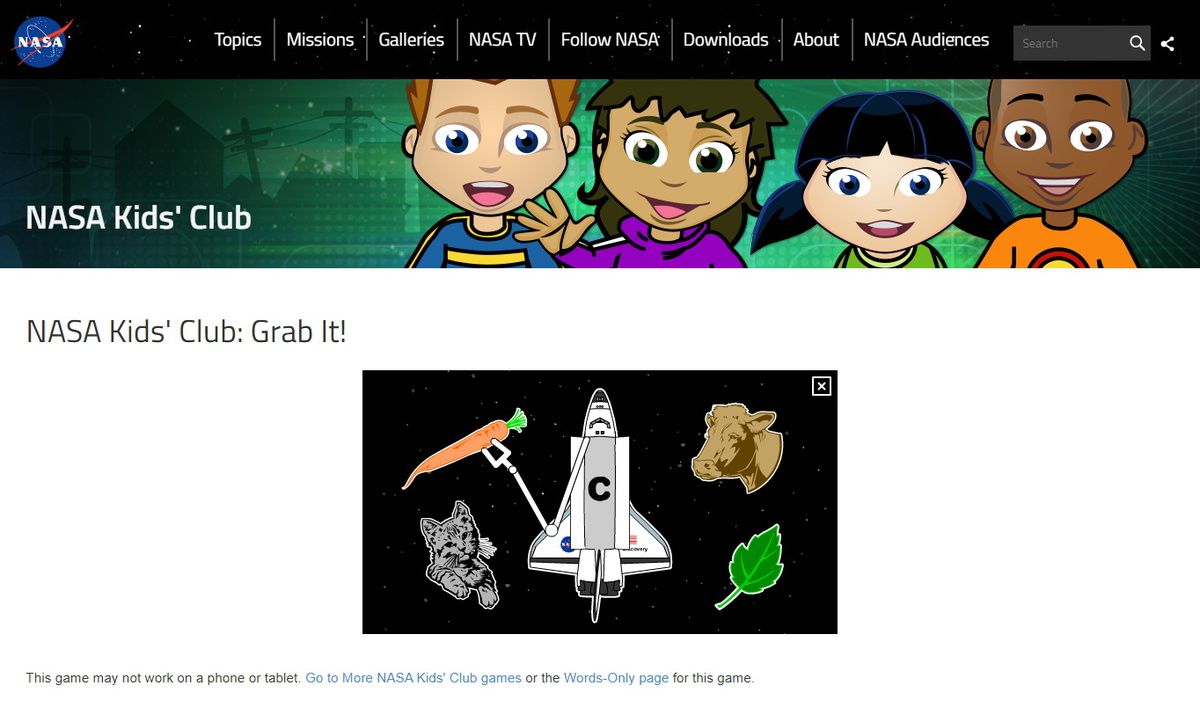This screenshot has width=1200, height=722.
Task: Open the Follow NASA menu
Action: (610, 40)
